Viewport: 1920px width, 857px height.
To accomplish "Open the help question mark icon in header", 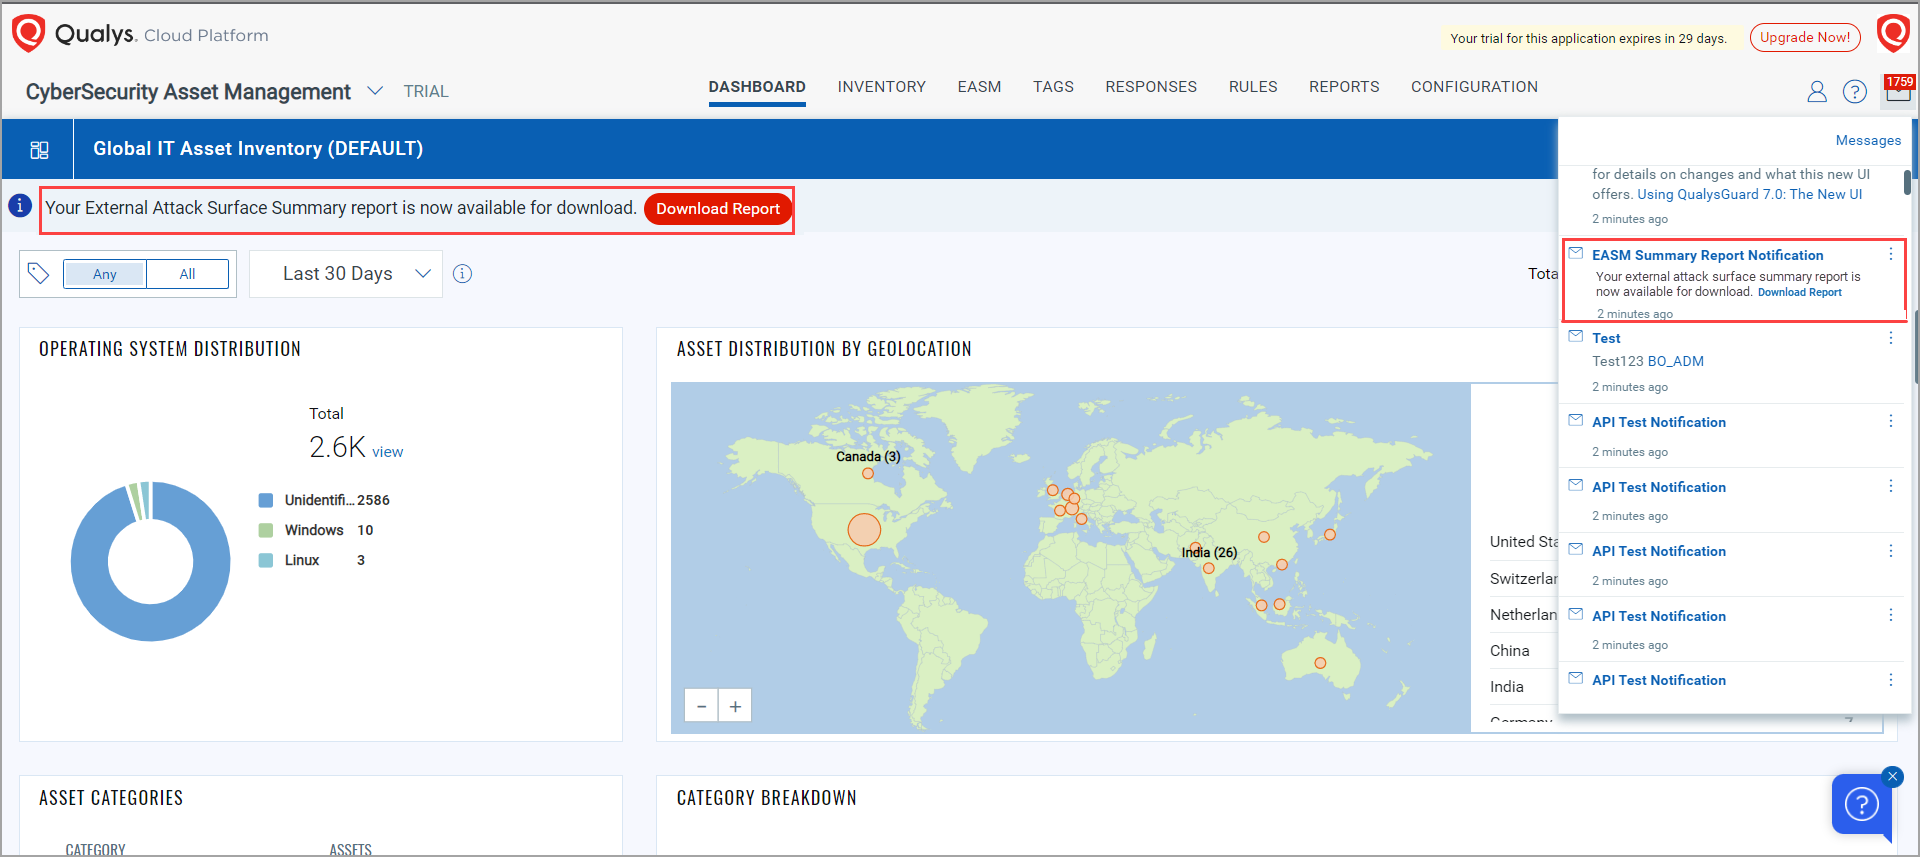I will (x=1855, y=92).
